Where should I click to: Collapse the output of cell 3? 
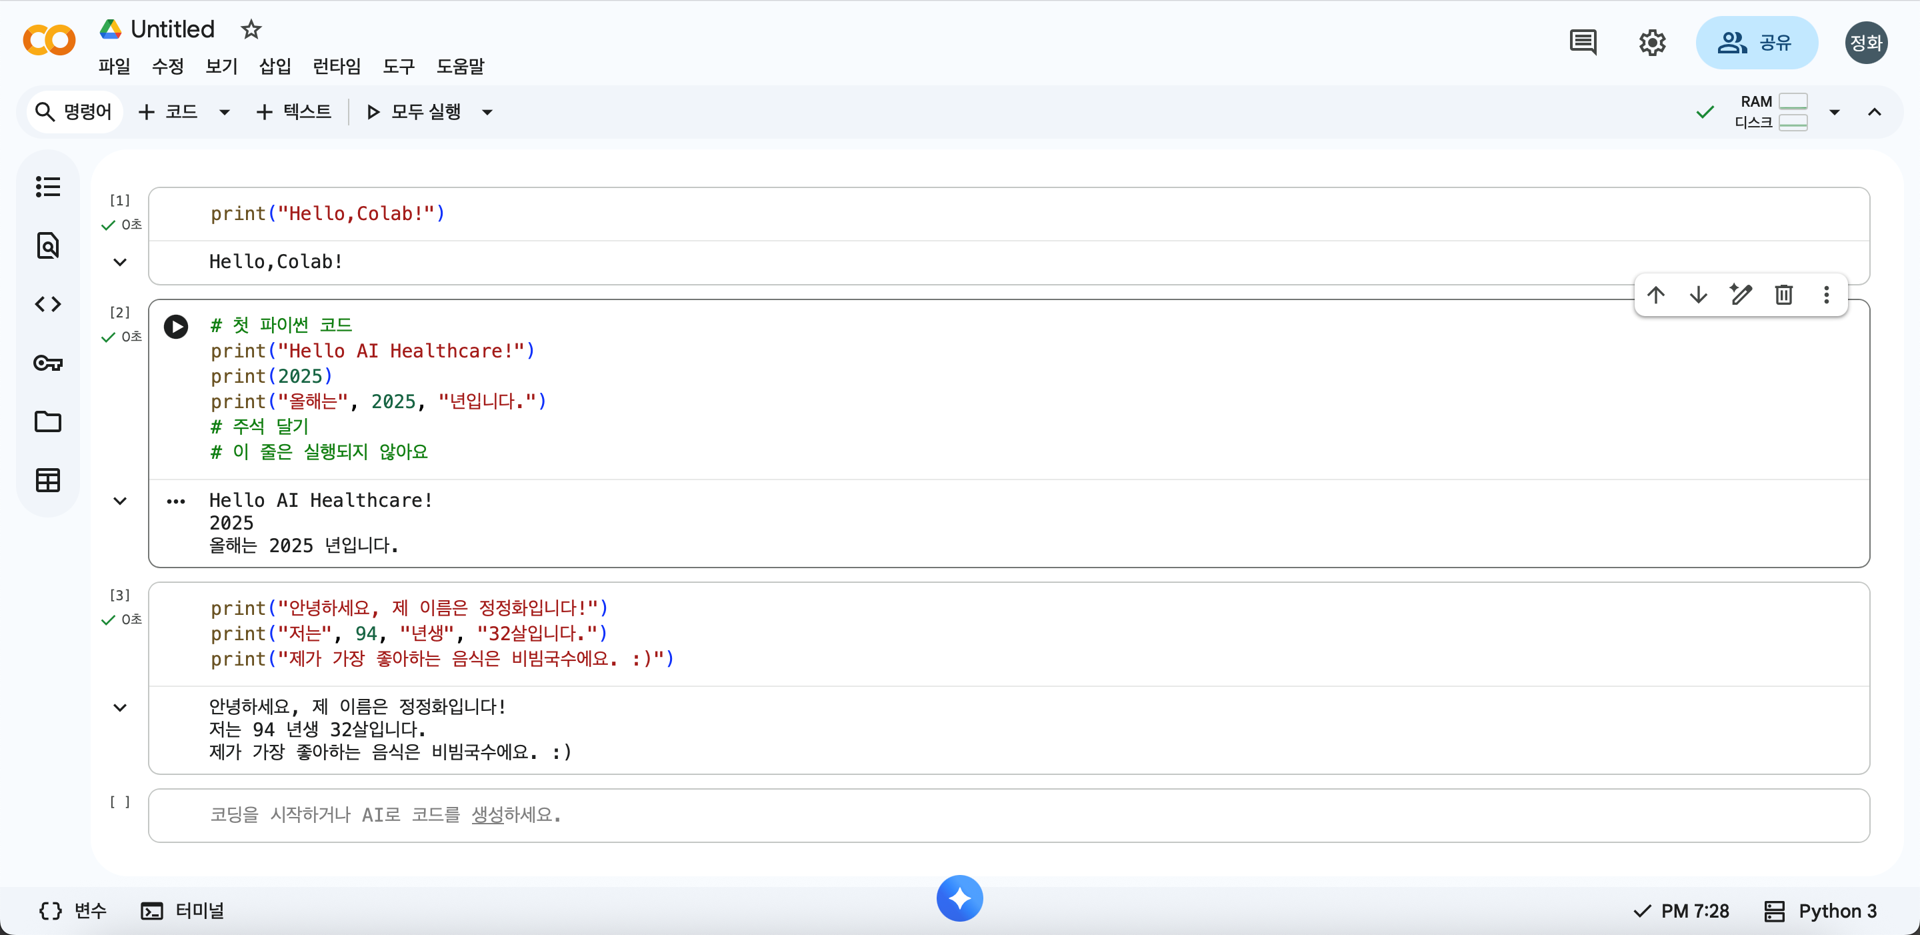[120, 708]
